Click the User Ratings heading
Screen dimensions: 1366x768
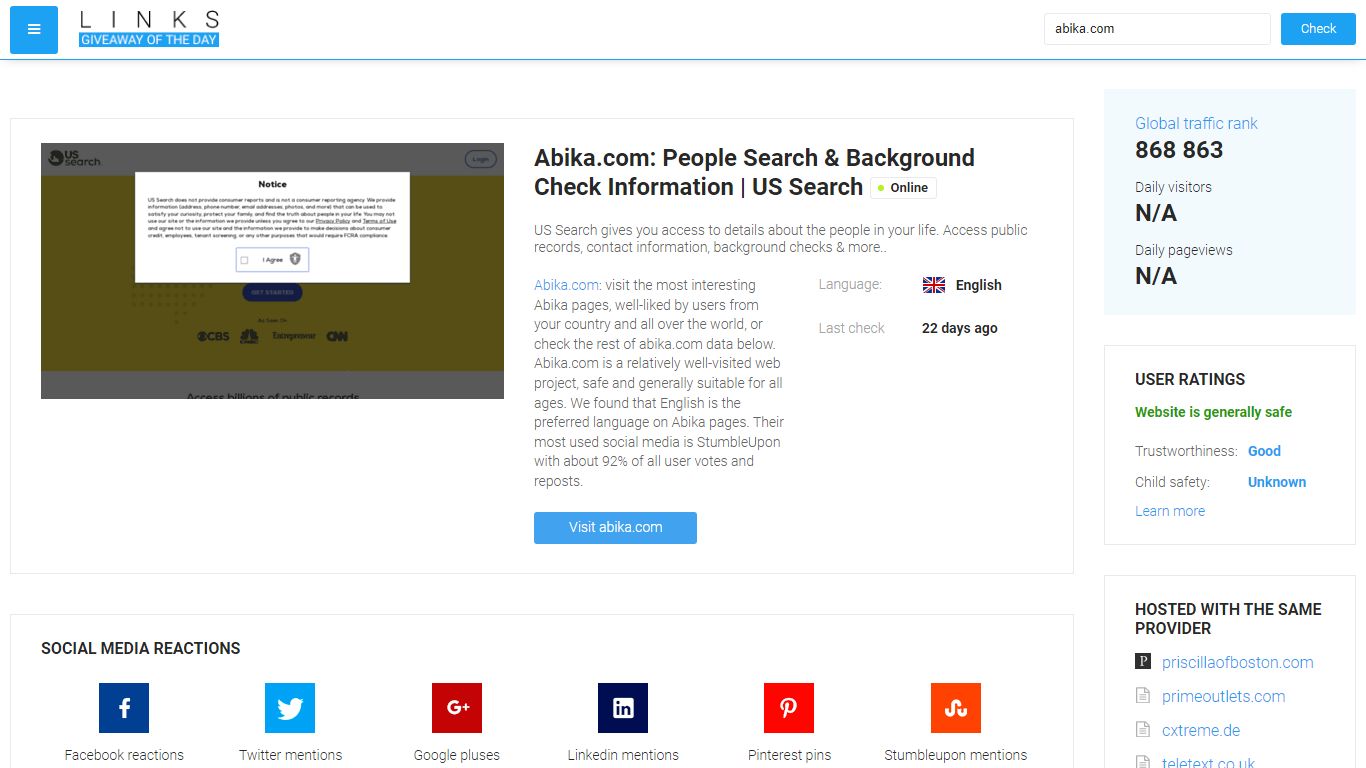point(1190,379)
